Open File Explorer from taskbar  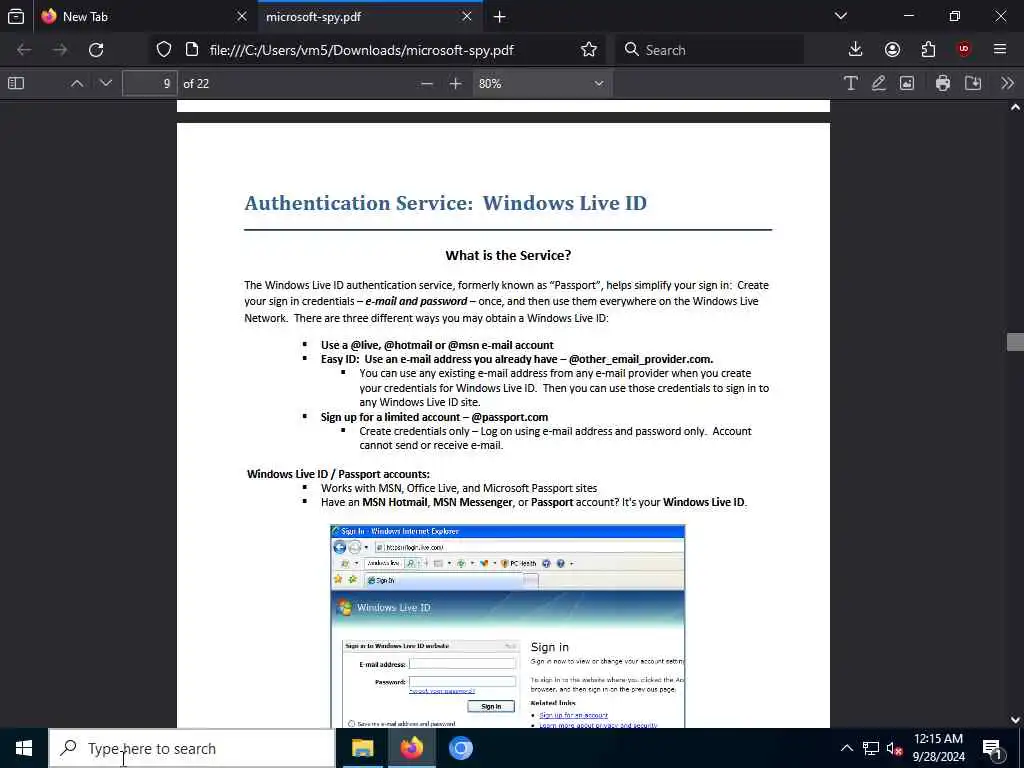pyautogui.click(x=362, y=748)
